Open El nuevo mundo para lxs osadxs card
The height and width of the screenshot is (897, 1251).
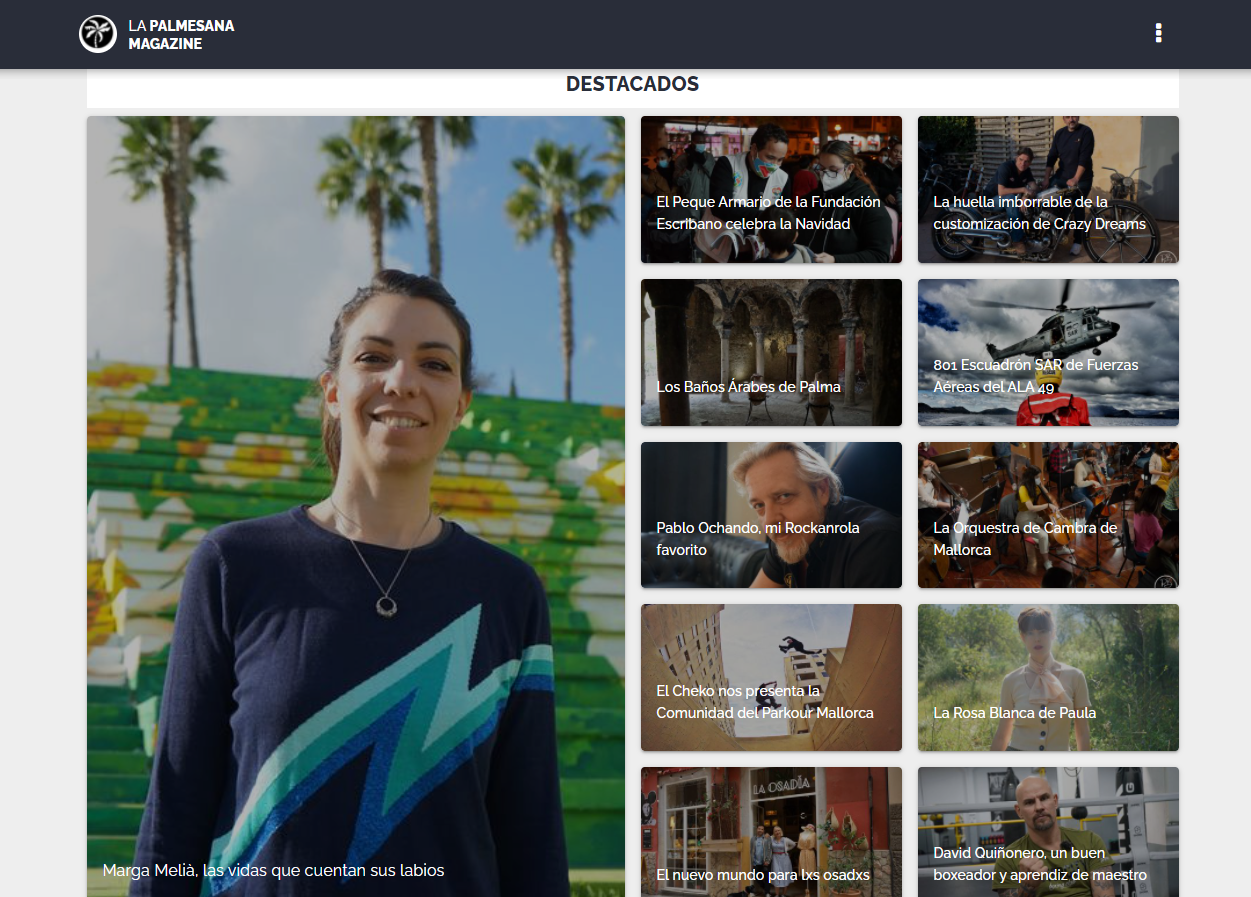pos(771,832)
